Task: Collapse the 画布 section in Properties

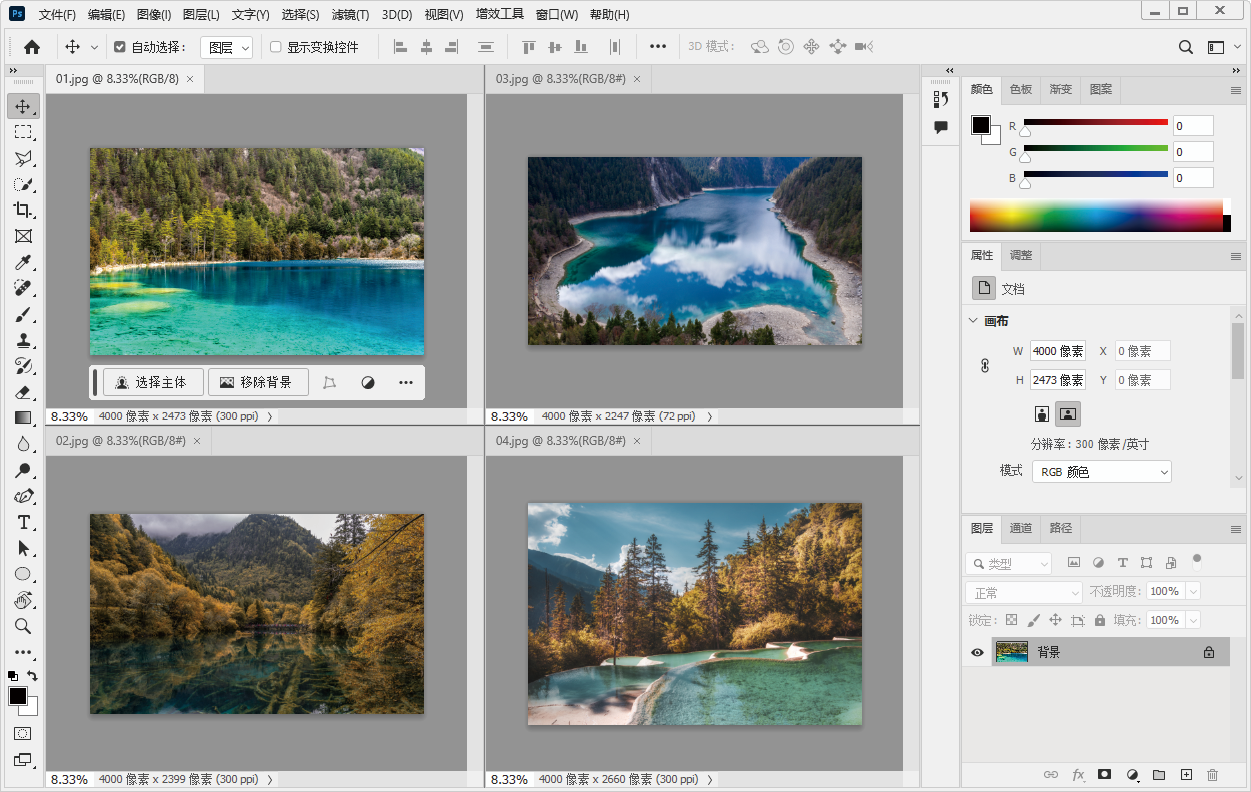Action: pyautogui.click(x=973, y=321)
